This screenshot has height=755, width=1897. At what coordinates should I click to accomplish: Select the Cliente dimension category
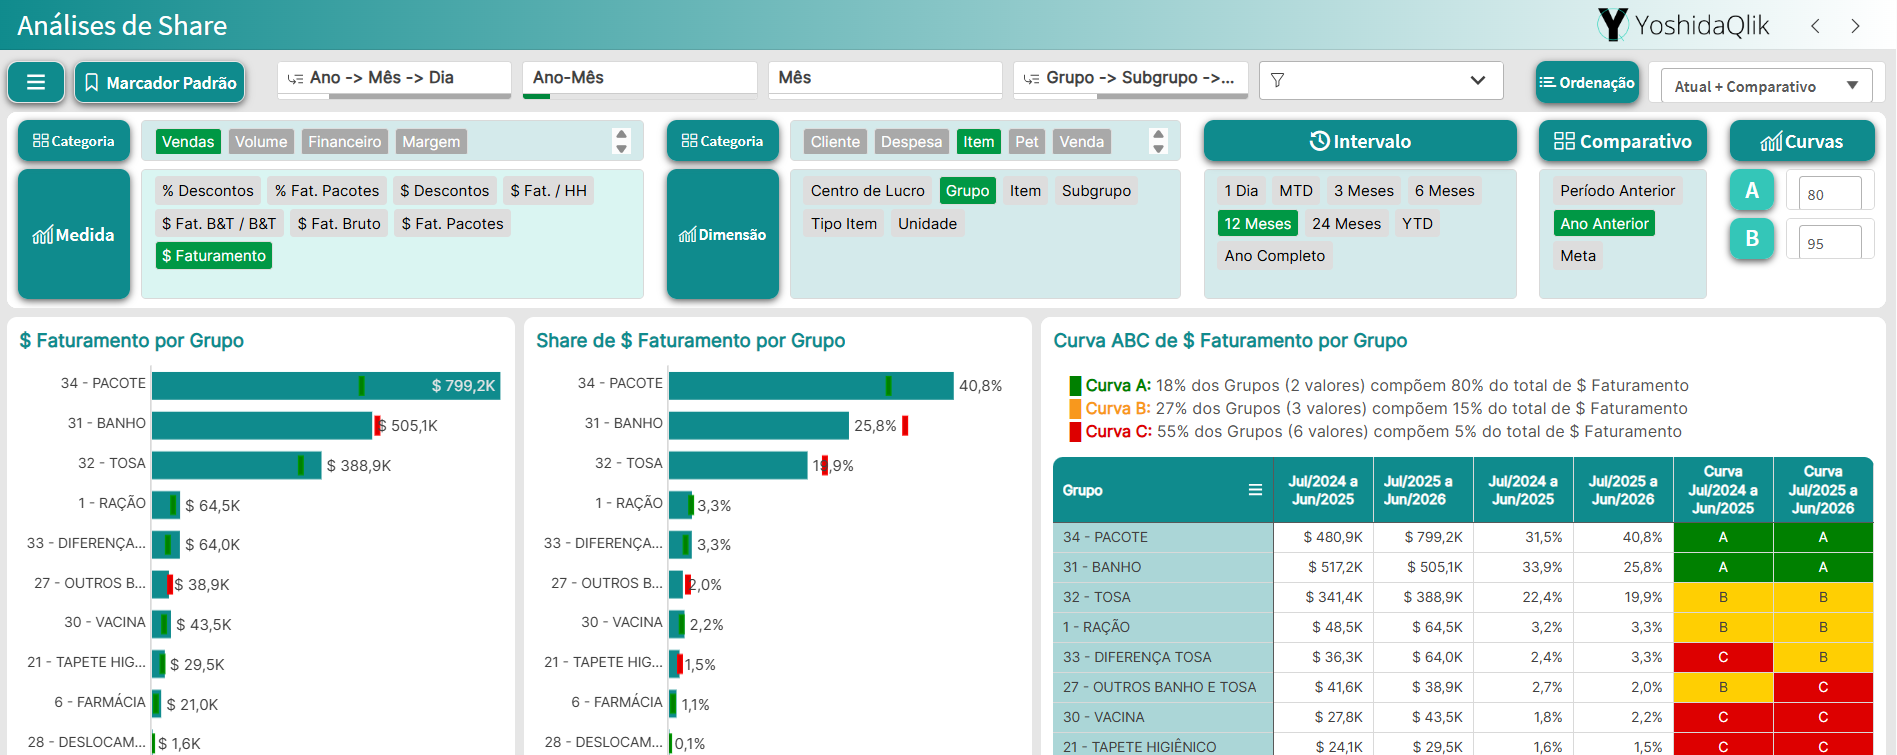click(835, 142)
